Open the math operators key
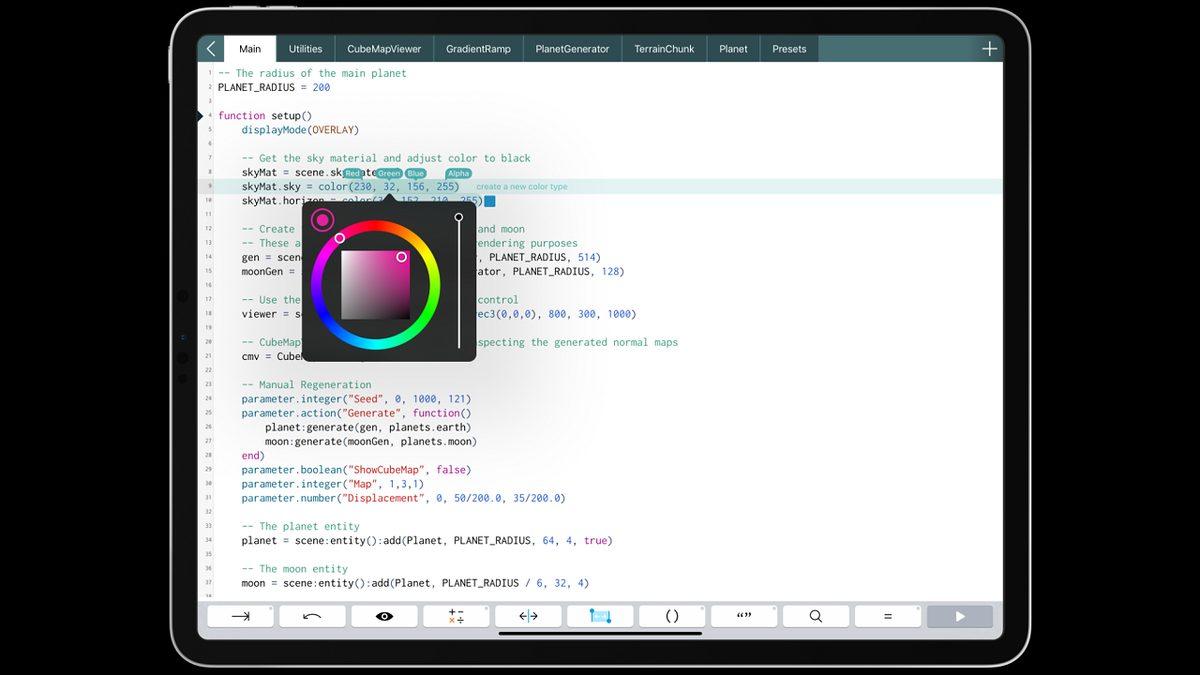 pyautogui.click(x=456, y=616)
